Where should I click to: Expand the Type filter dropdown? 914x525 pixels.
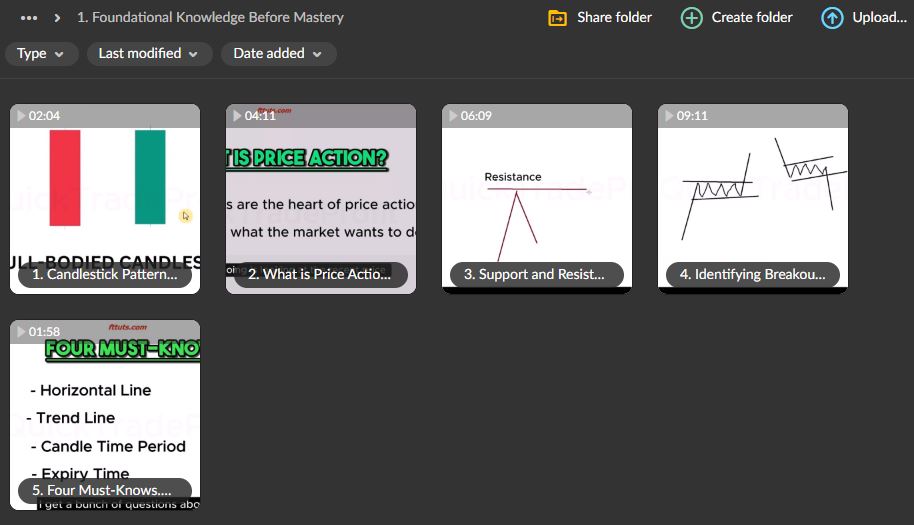pos(41,54)
